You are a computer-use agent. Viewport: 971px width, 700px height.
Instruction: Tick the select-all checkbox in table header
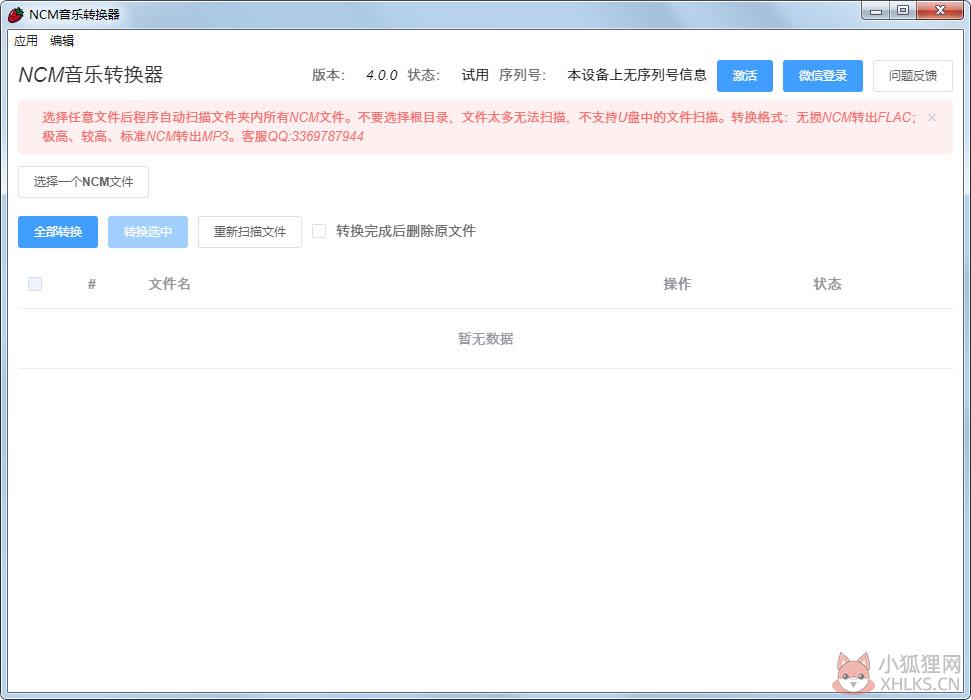pyautogui.click(x=35, y=284)
